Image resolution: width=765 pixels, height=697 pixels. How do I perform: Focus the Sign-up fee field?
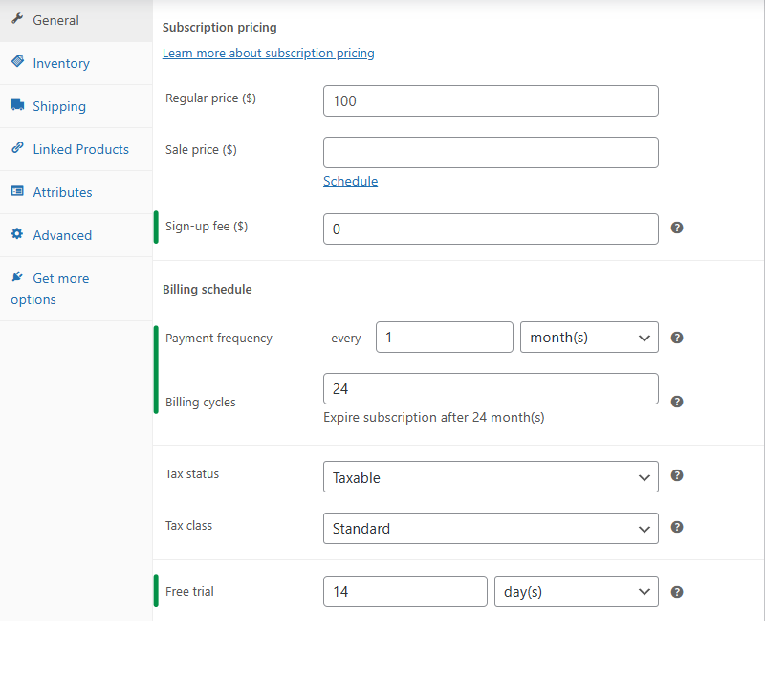pos(491,229)
